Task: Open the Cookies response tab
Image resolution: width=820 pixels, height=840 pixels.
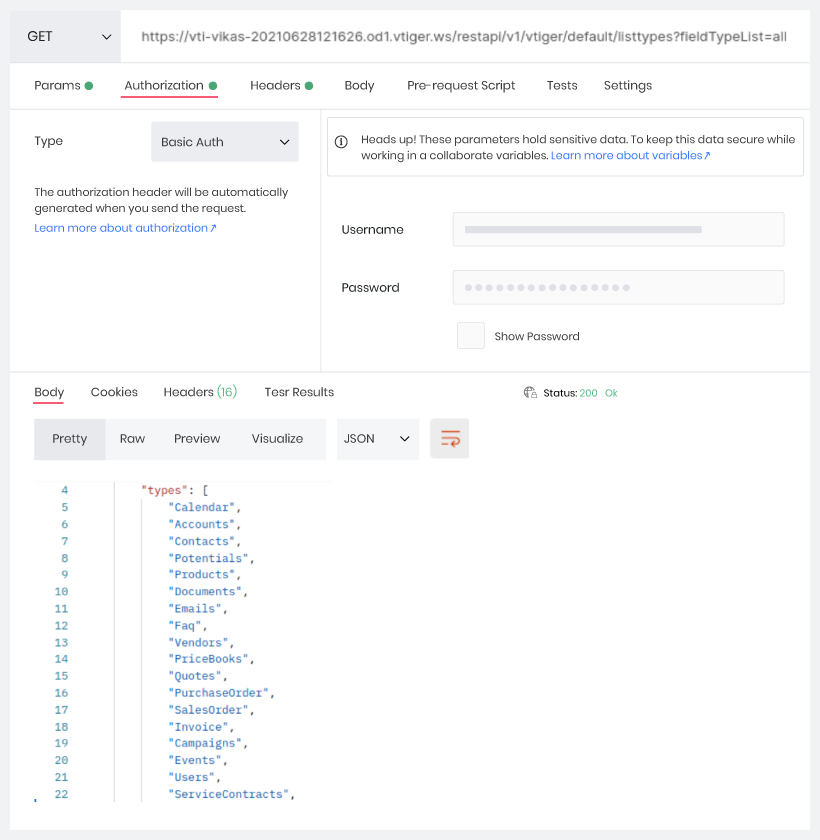Action: (113, 392)
